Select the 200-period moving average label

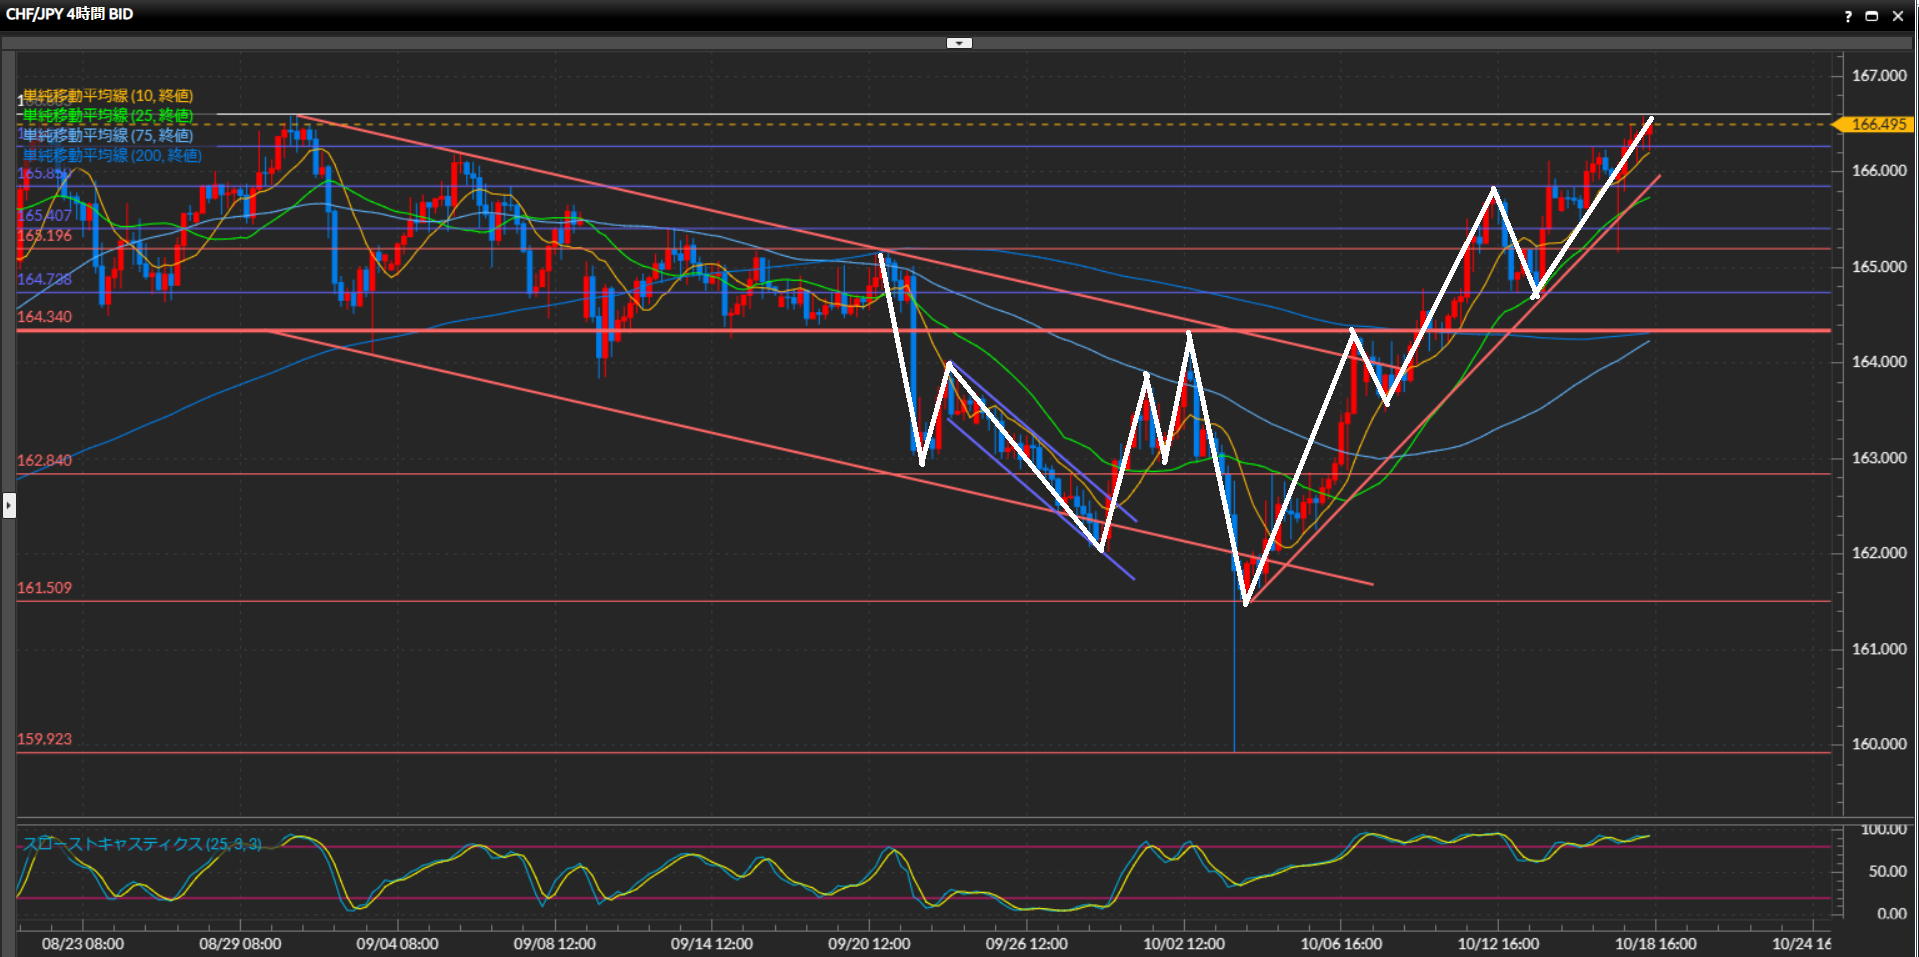point(112,156)
